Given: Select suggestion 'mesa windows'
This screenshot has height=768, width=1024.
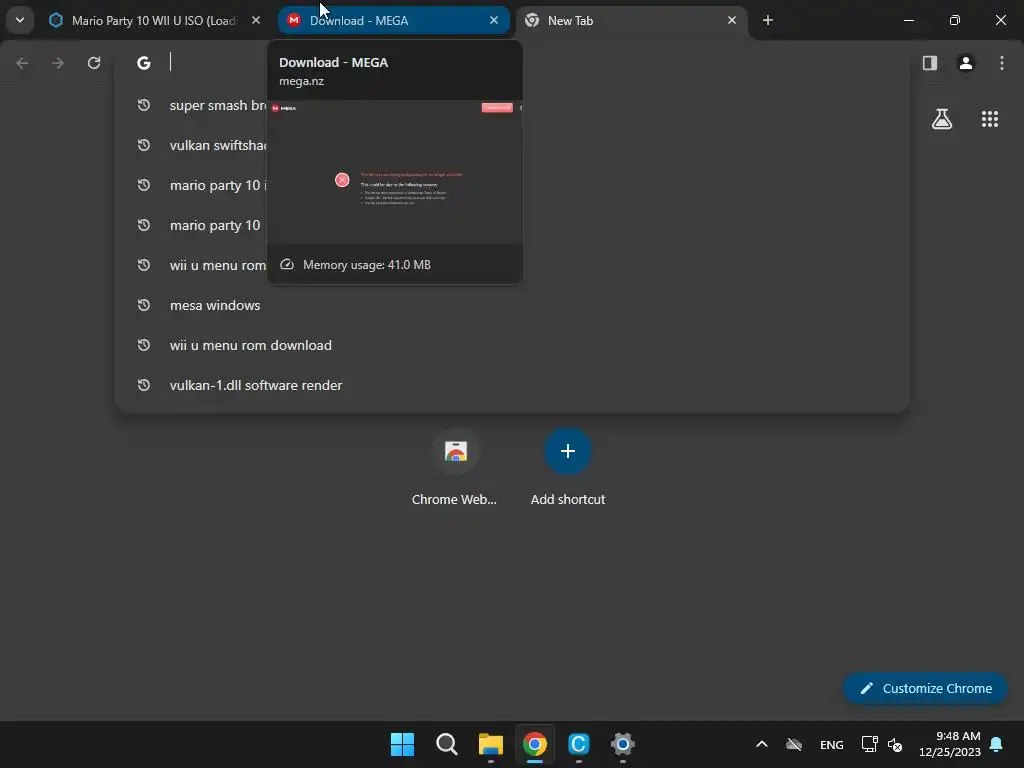Looking at the screenshot, I should pos(512,305).
